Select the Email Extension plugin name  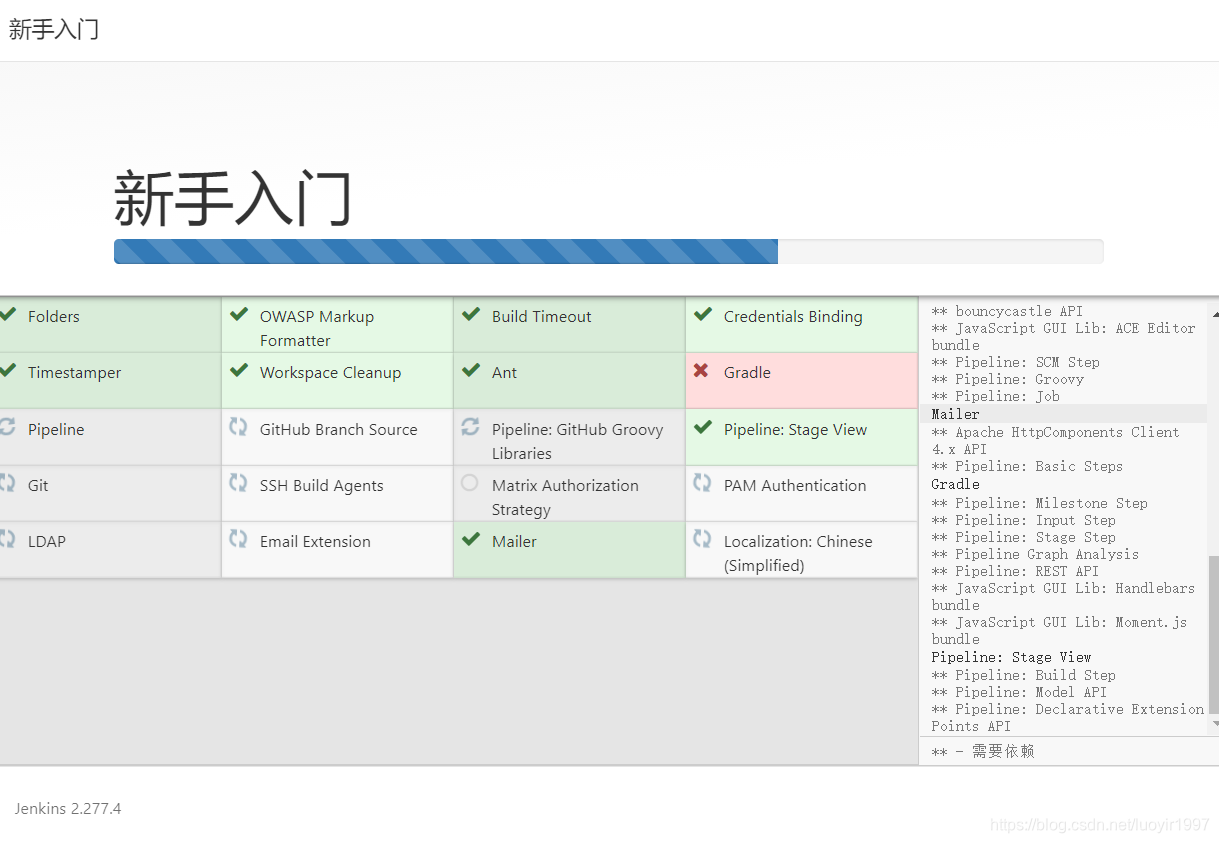pos(315,541)
